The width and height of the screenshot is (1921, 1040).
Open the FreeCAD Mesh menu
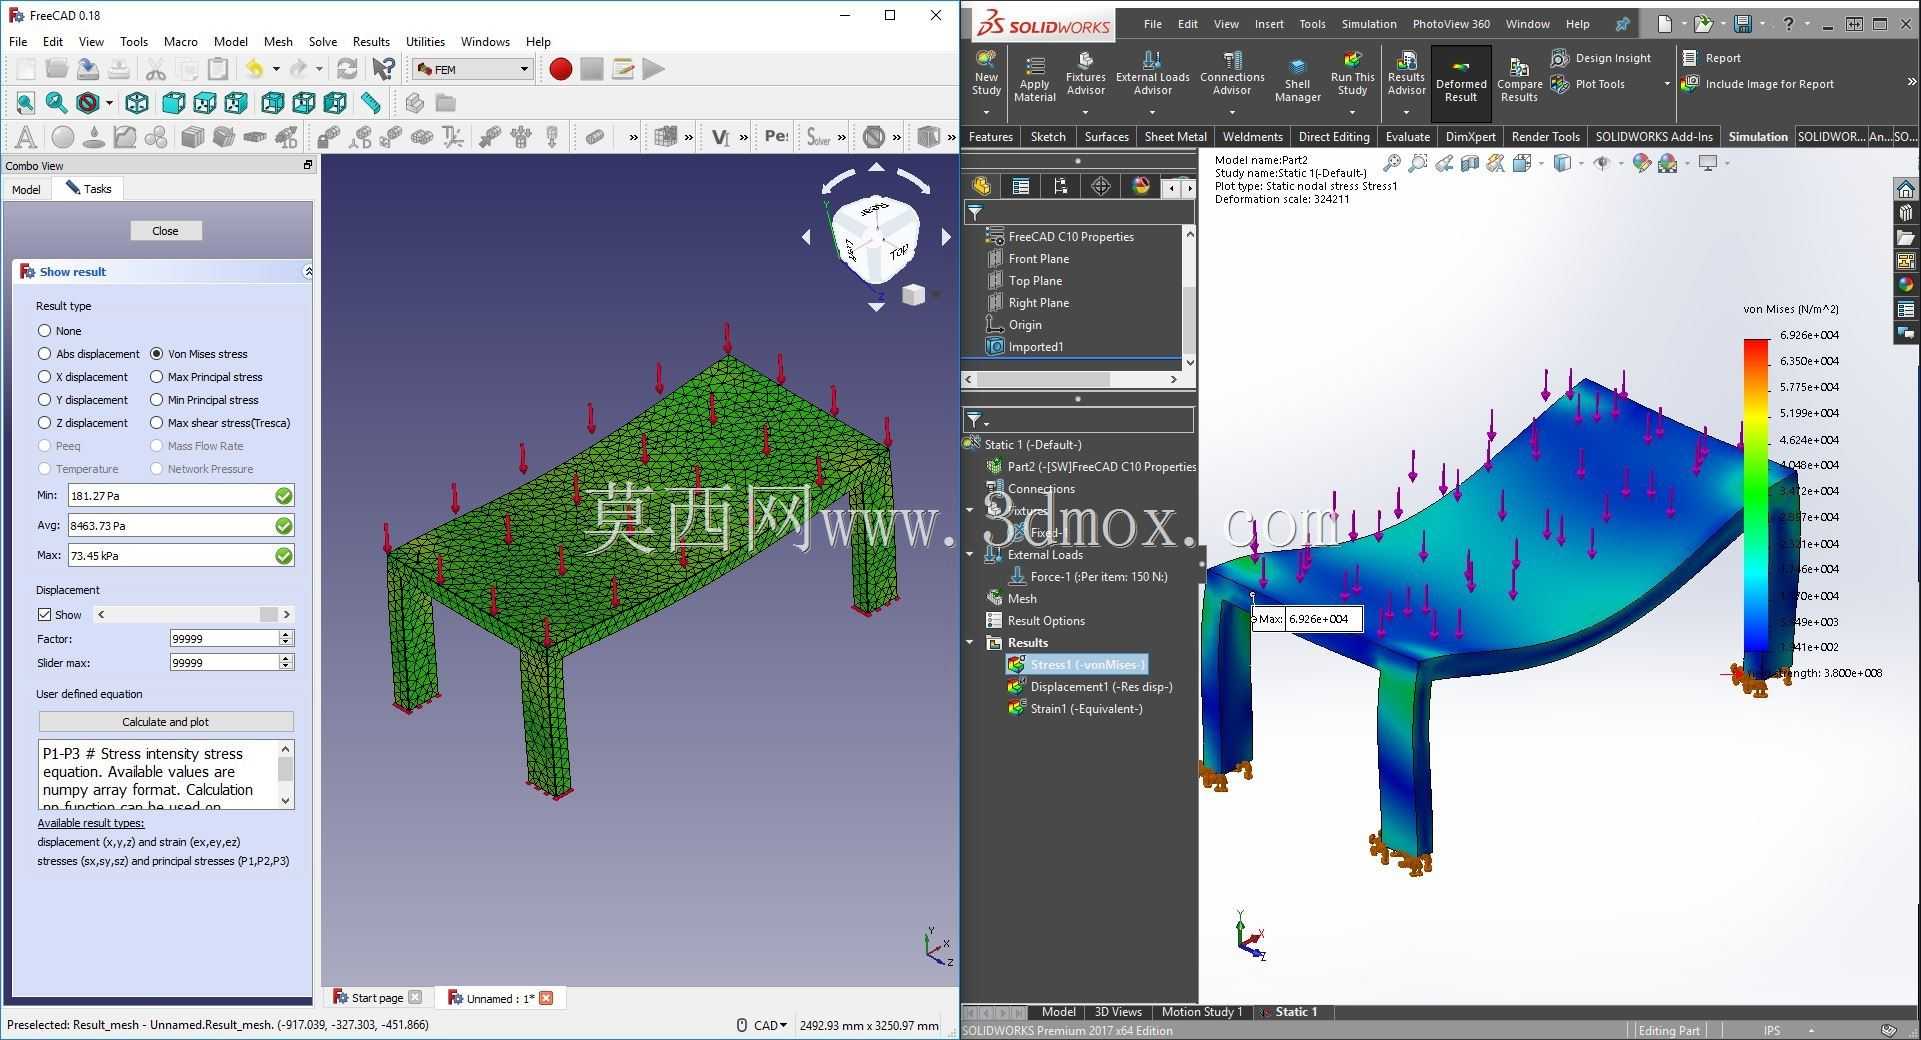click(x=278, y=42)
